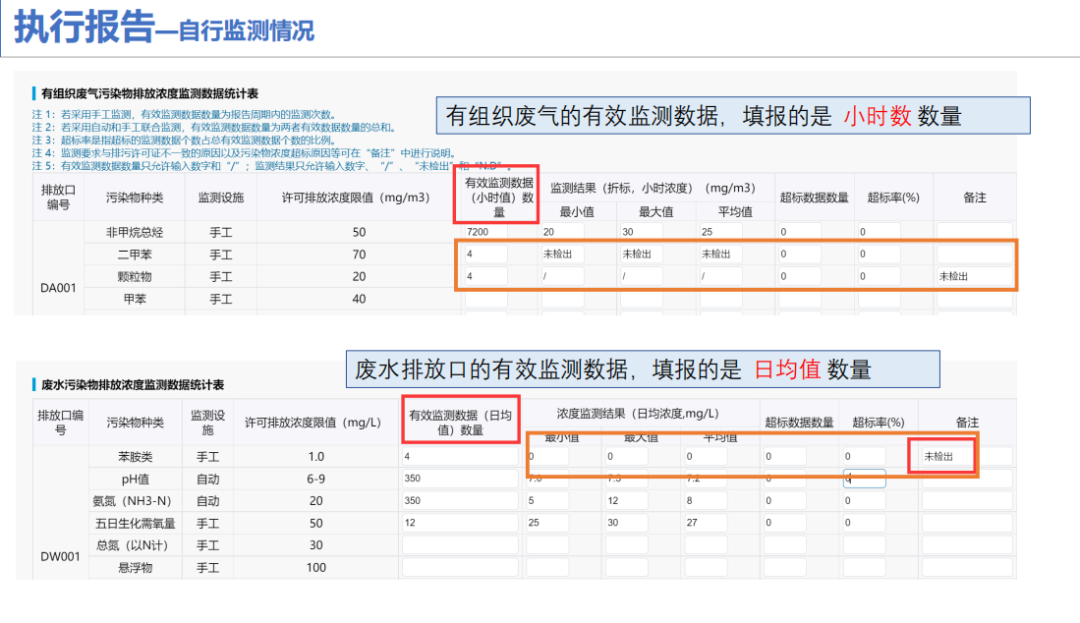This screenshot has width=1080, height=623.
Task: Click the 五日生化需氧量 count field showing 12
Action: point(457,522)
